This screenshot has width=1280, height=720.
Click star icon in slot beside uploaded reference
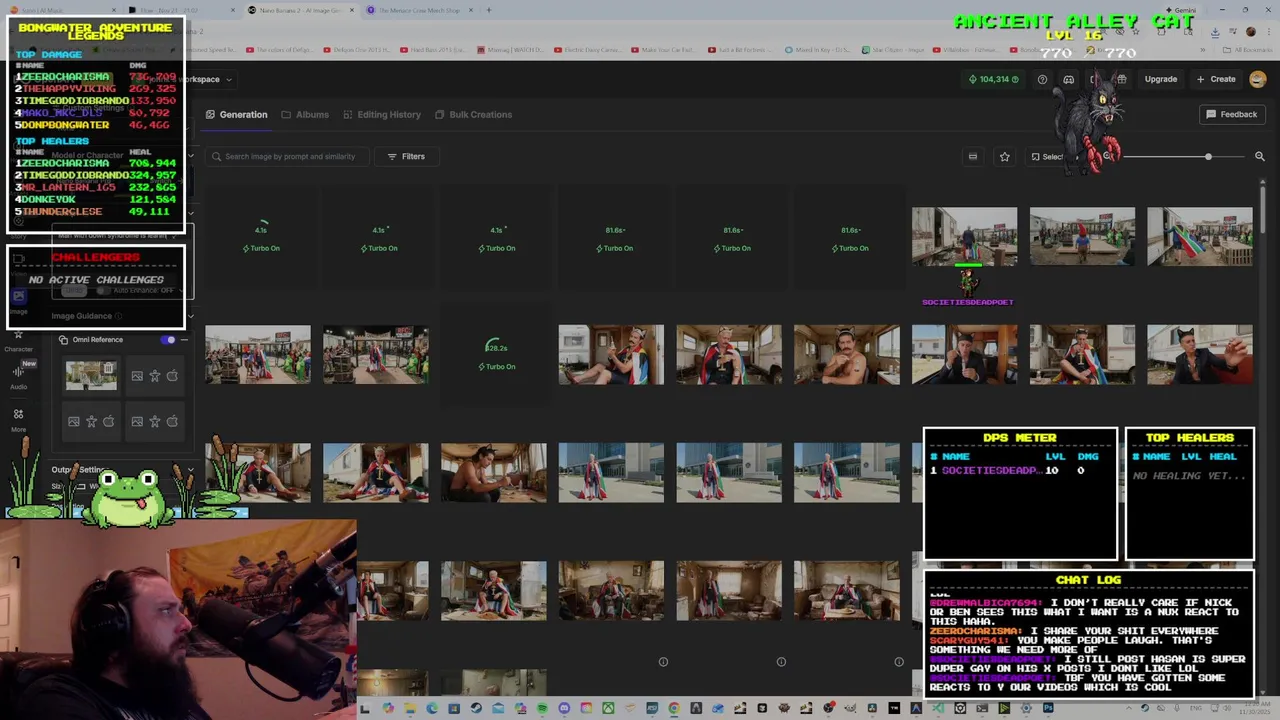155,376
